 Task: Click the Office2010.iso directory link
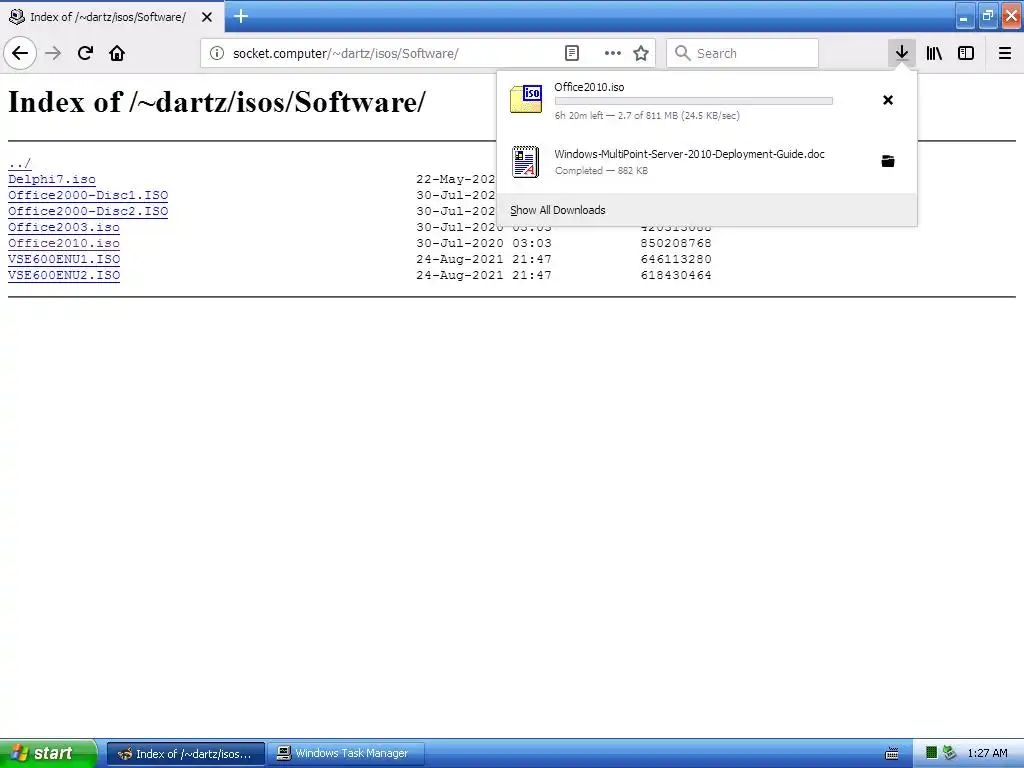click(x=64, y=243)
